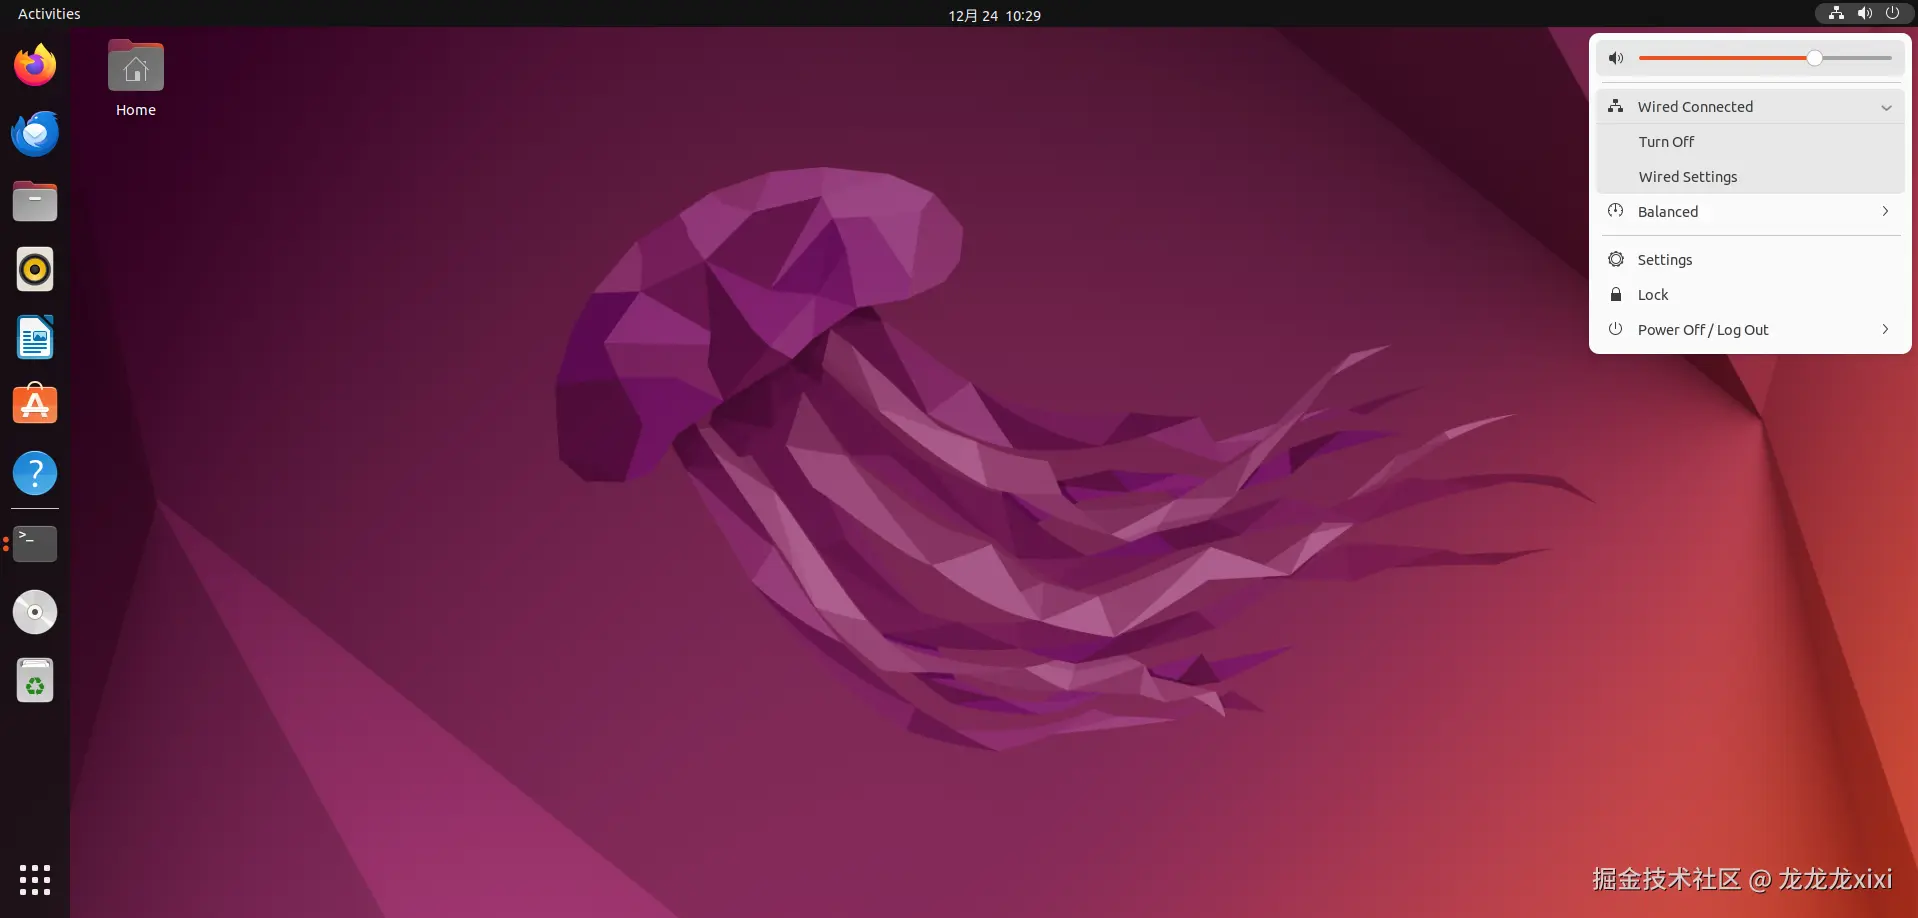Click the wired network icon in the menu
The width and height of the screenshot is (1918, 918).
1616,106
